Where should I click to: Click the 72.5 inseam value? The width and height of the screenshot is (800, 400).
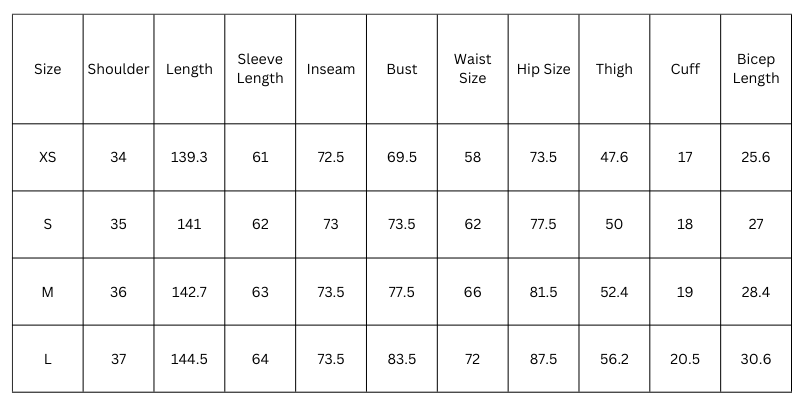coord(331,157)
